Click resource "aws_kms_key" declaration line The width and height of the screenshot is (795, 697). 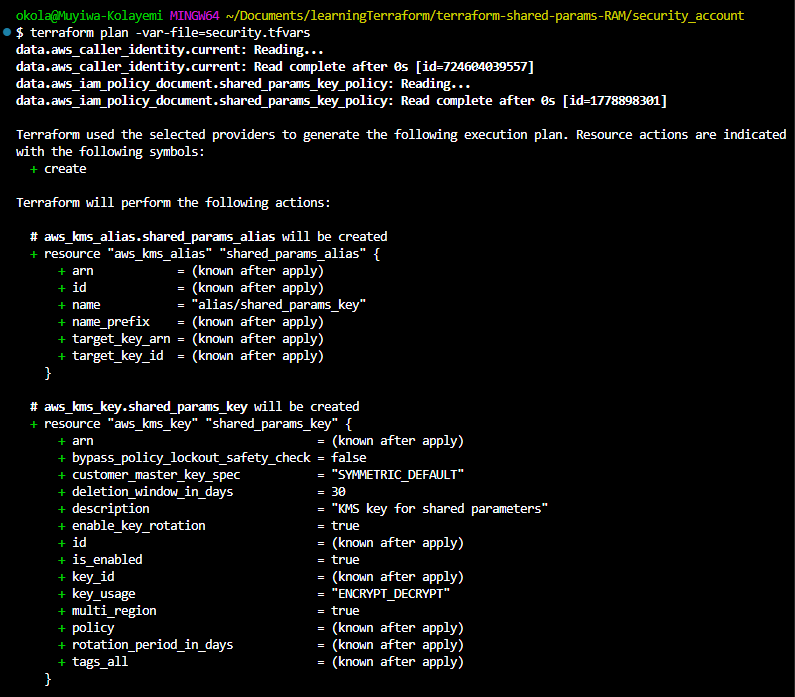coord(191,424)
